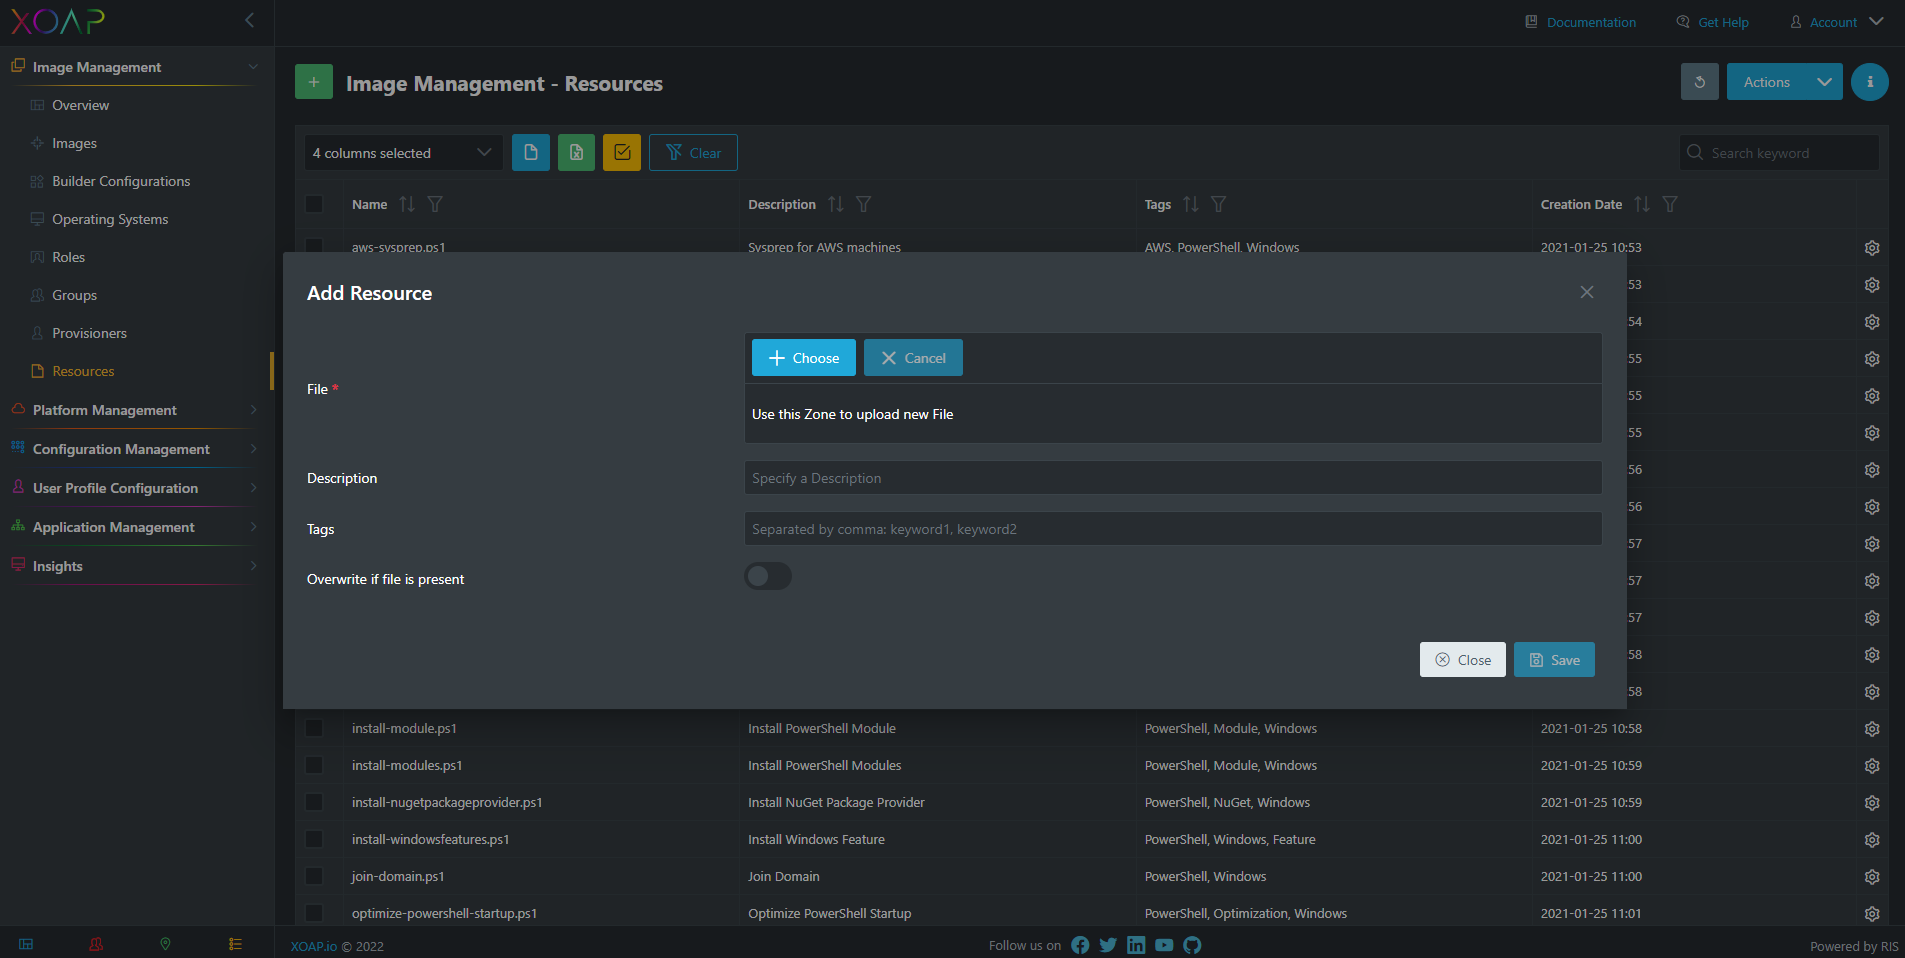Open the Name column filter icon
The image size is (1905, 958).
tap(435, 204)
